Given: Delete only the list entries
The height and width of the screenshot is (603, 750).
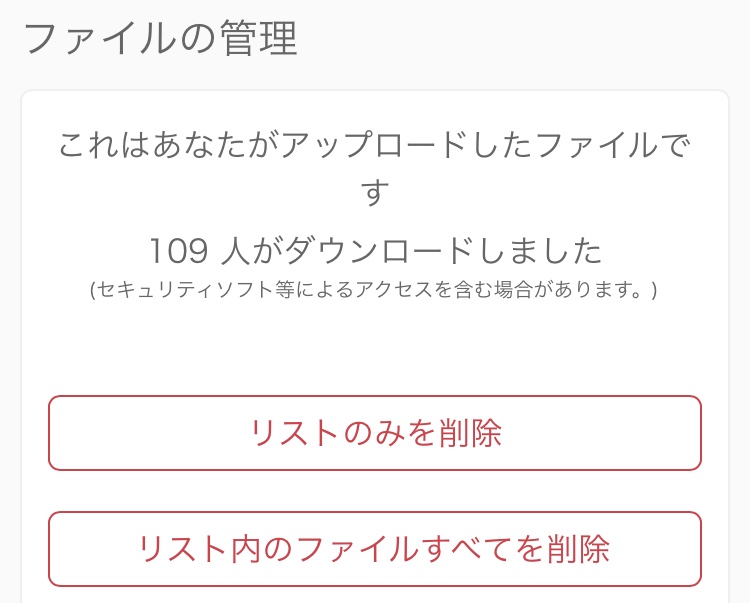Looking at the screenshot, I should click(375, 433).
